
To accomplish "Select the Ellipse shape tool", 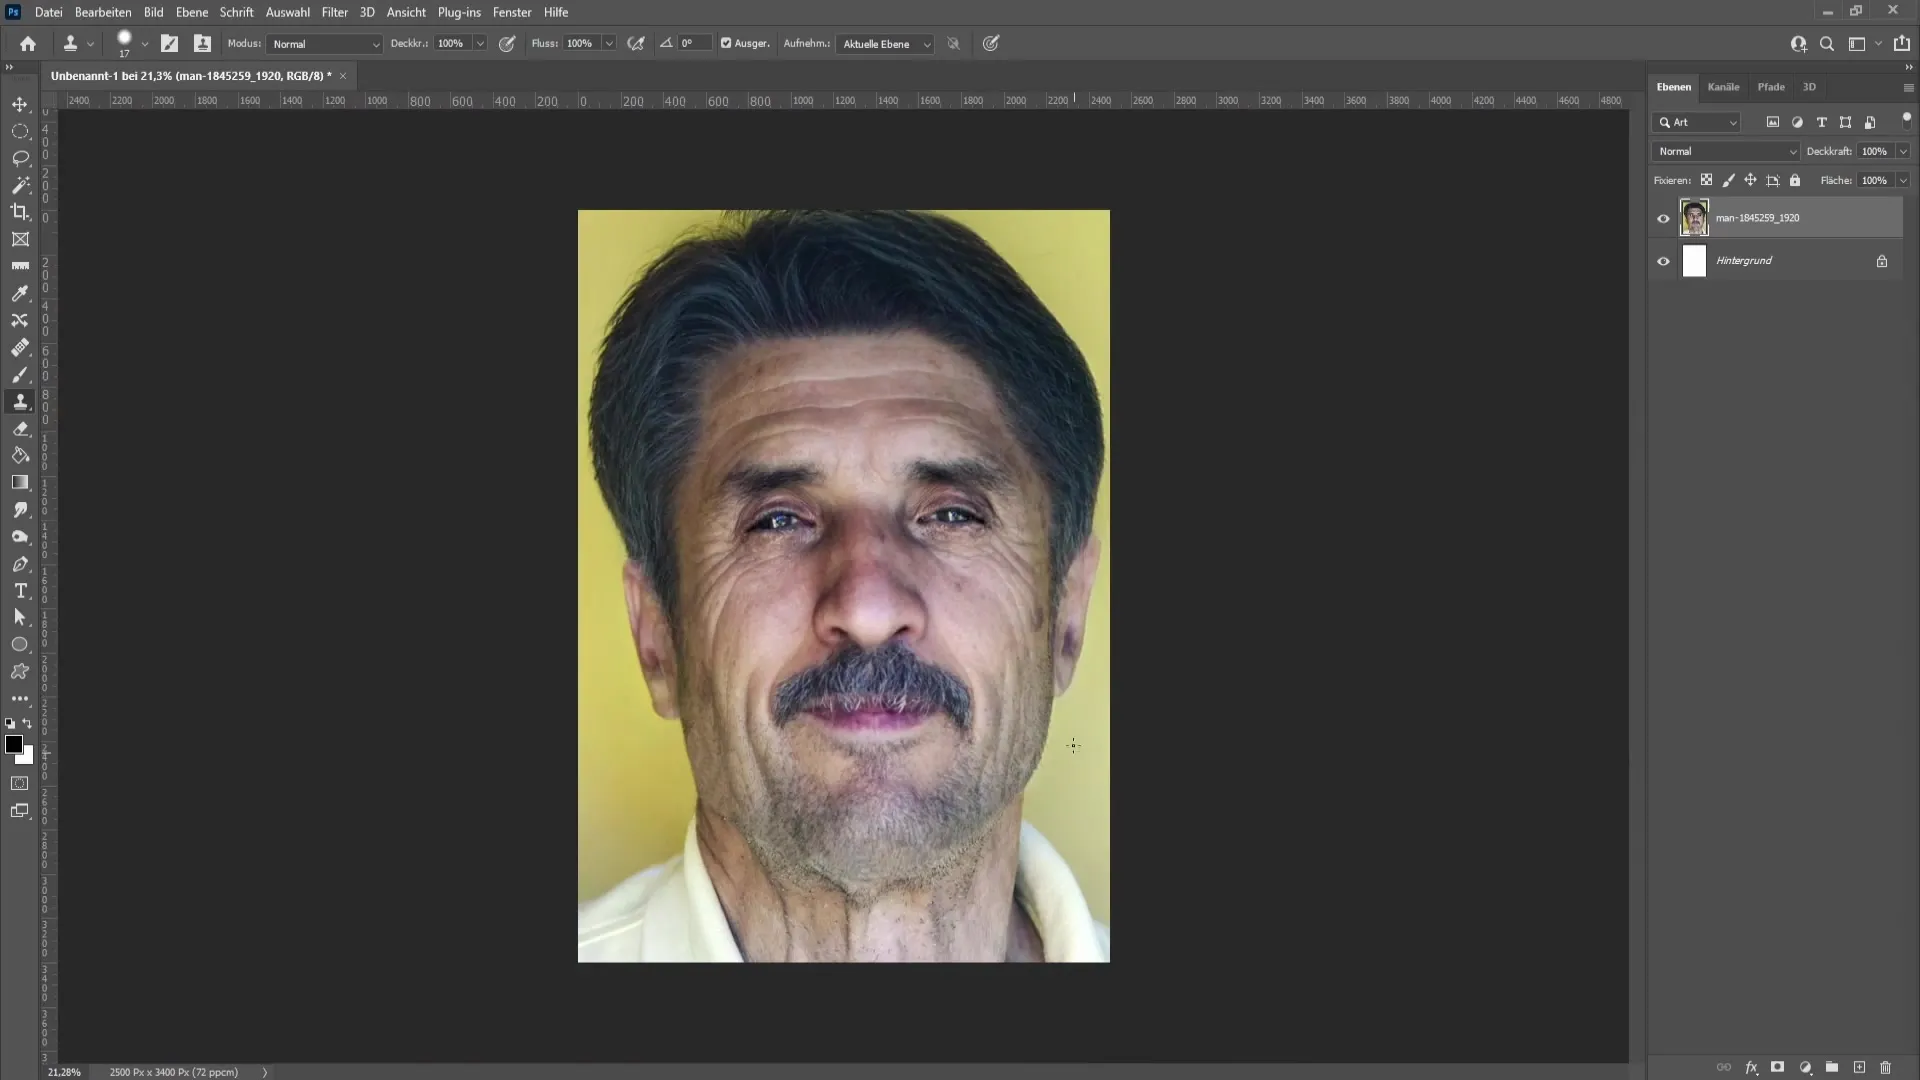I will (20, 645).
